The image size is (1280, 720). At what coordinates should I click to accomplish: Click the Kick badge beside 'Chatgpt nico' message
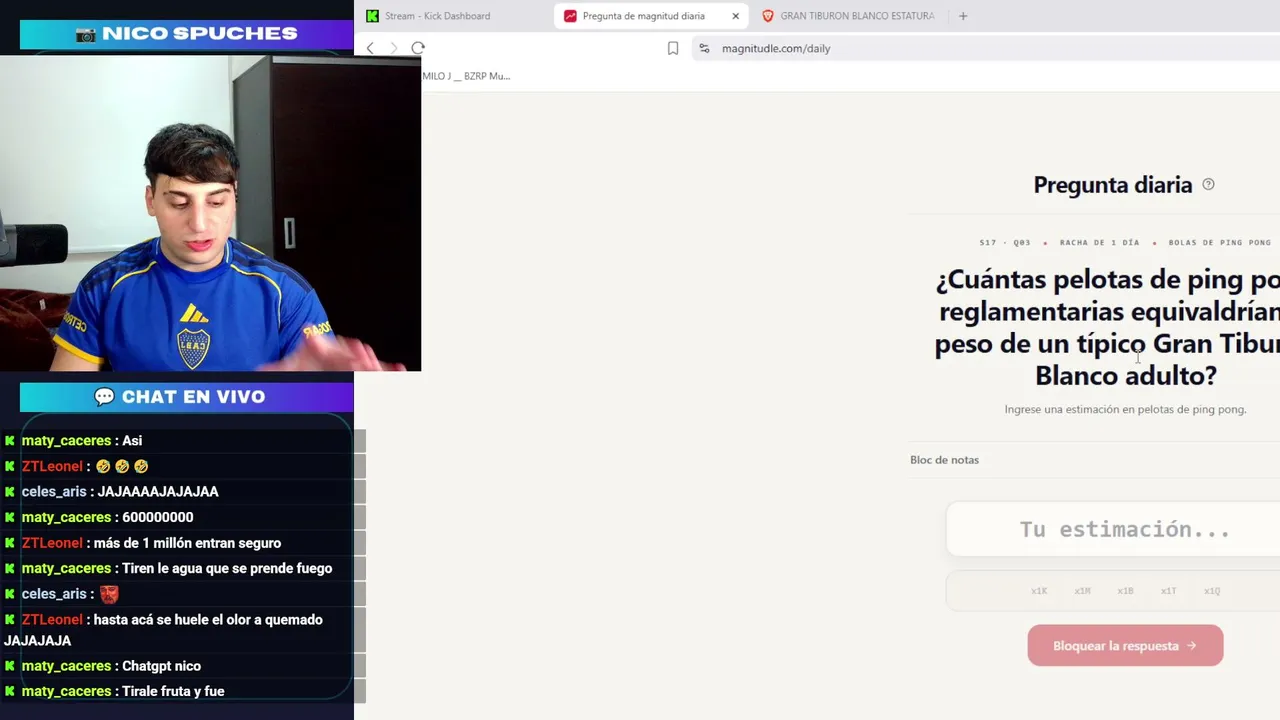10,666
